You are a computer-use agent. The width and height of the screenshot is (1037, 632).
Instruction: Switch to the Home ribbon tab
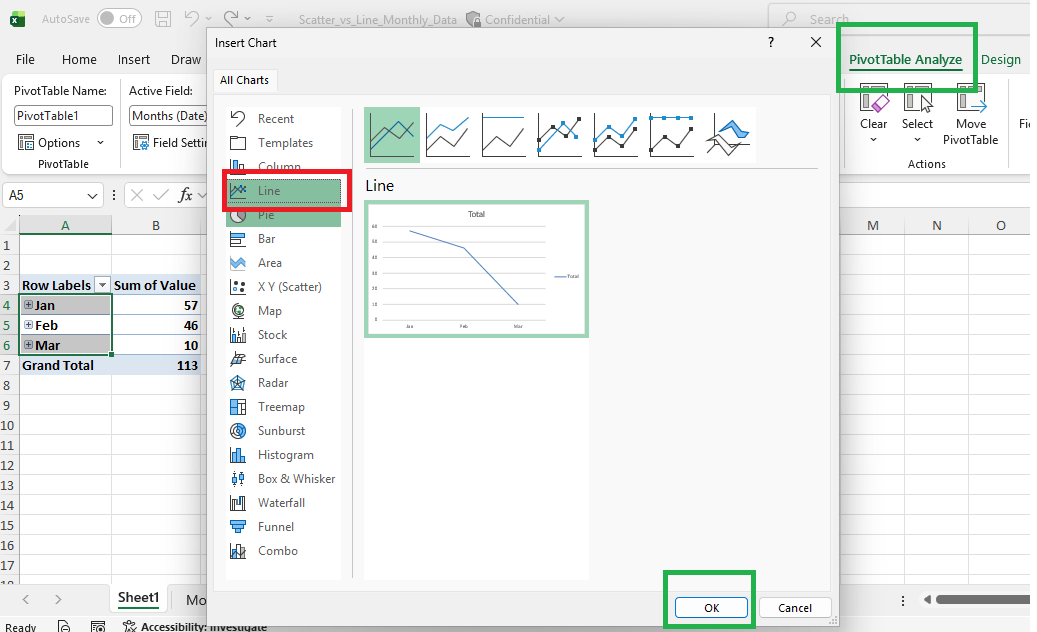click(79, 59)
